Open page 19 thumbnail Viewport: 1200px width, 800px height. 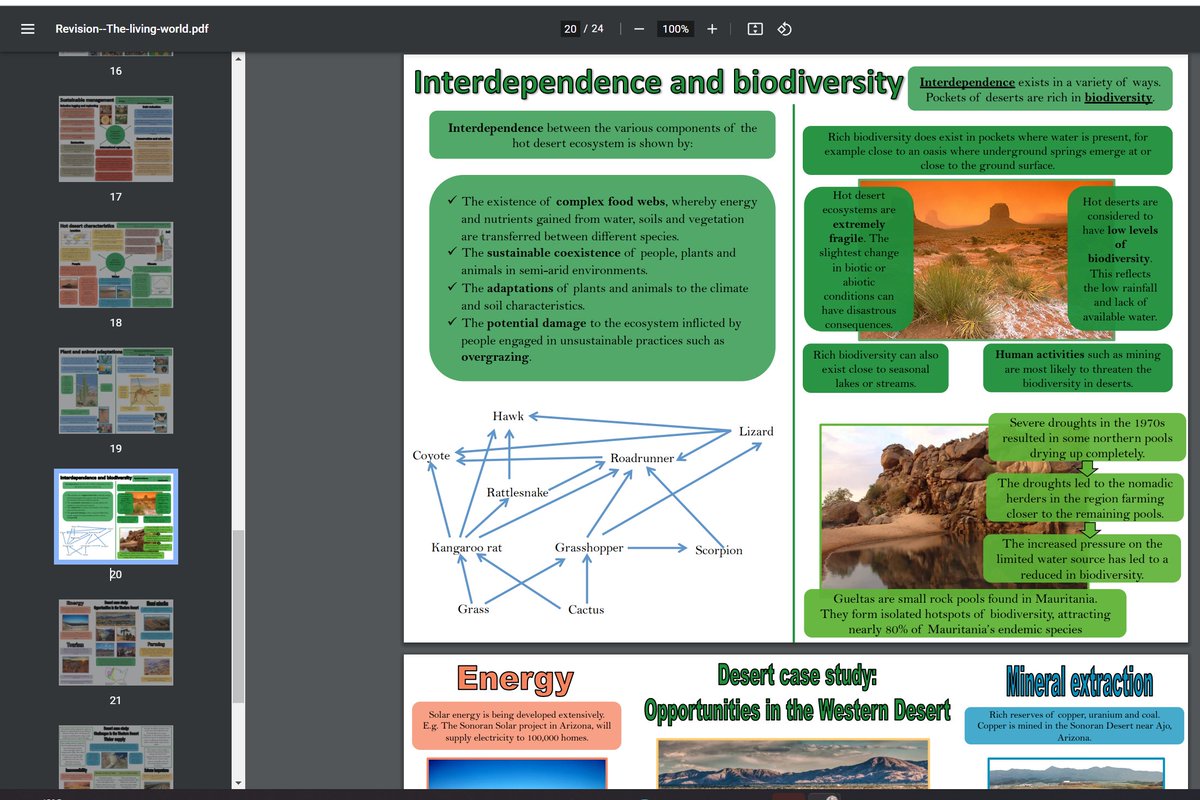pyautogui.click(x=115, y=391)
